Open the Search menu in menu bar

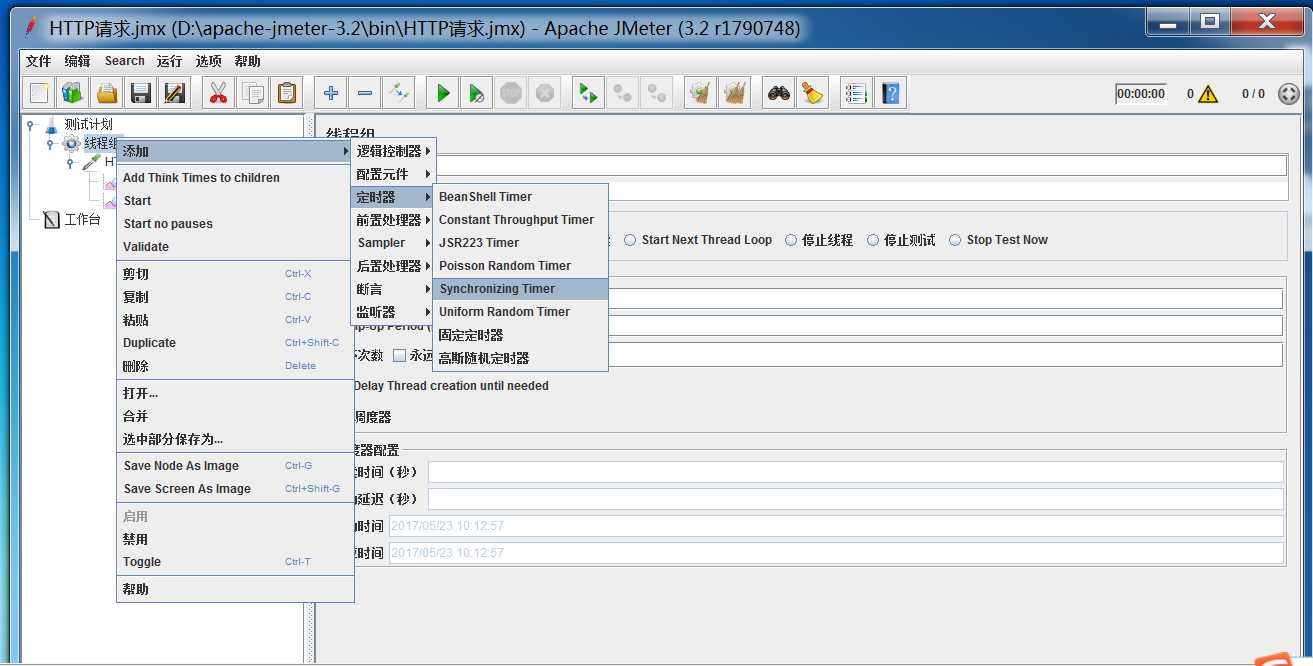[125, 61]
